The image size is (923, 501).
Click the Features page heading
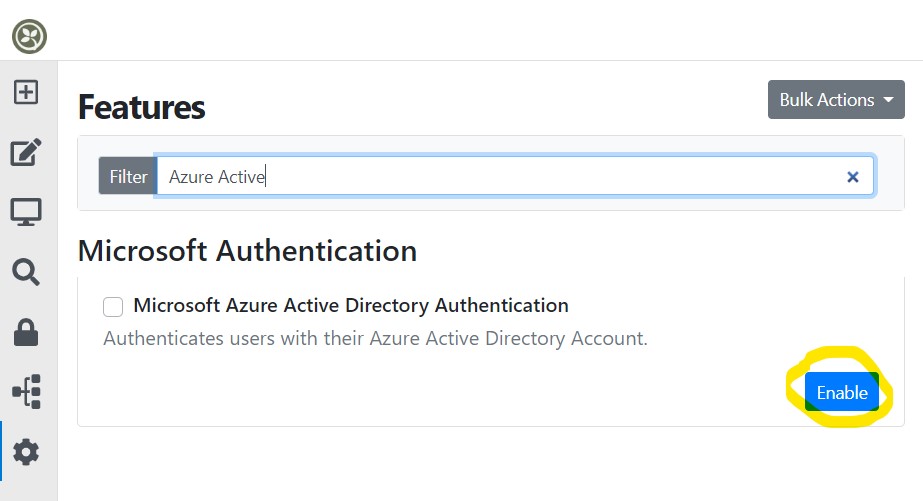[141, 107]
